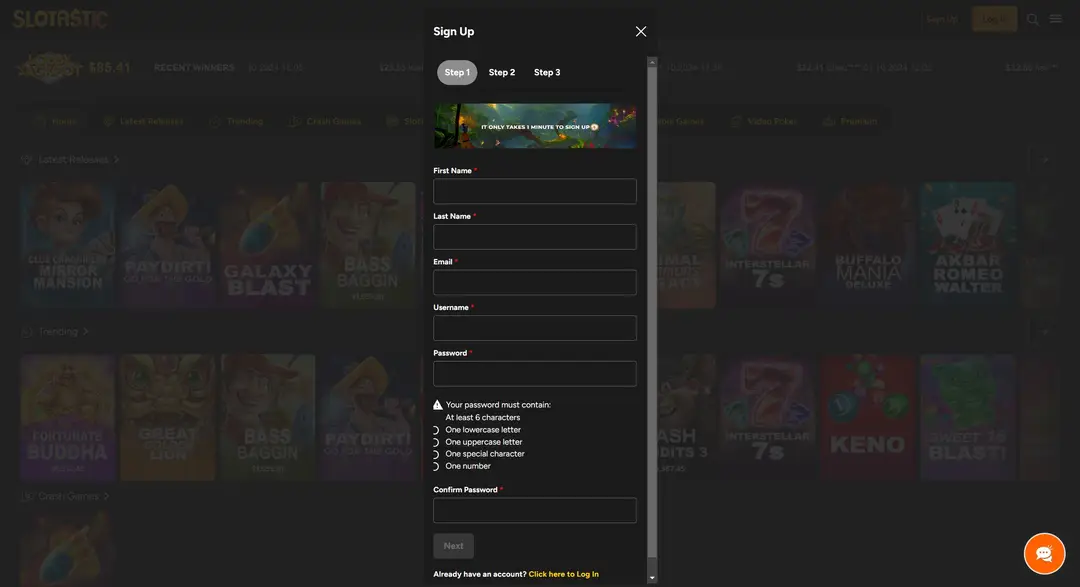Click the Slotastic logo
This screenshot has height=587, width=1080.
click(61, 19)
